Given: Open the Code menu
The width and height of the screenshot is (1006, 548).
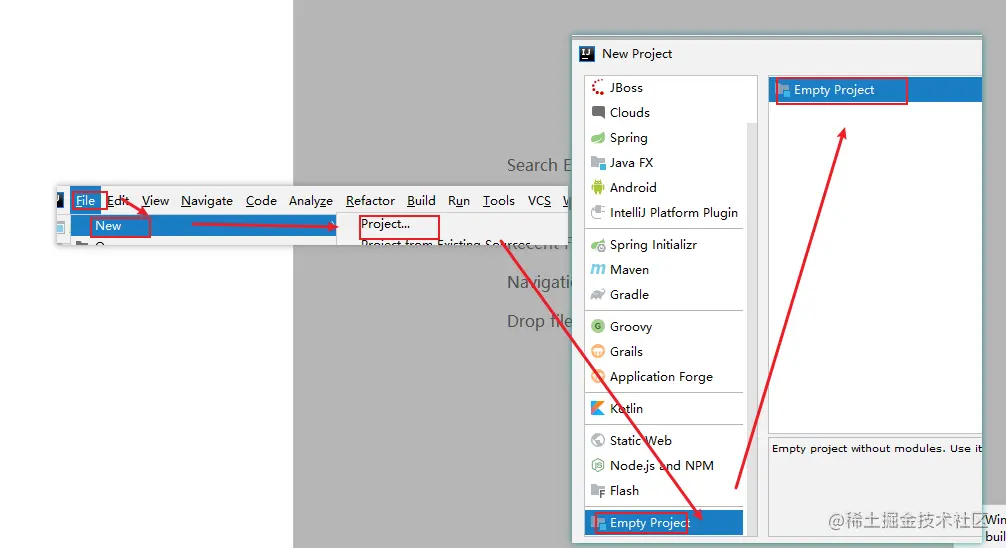Looking at the screenshot, I should (x=261, y=201).
